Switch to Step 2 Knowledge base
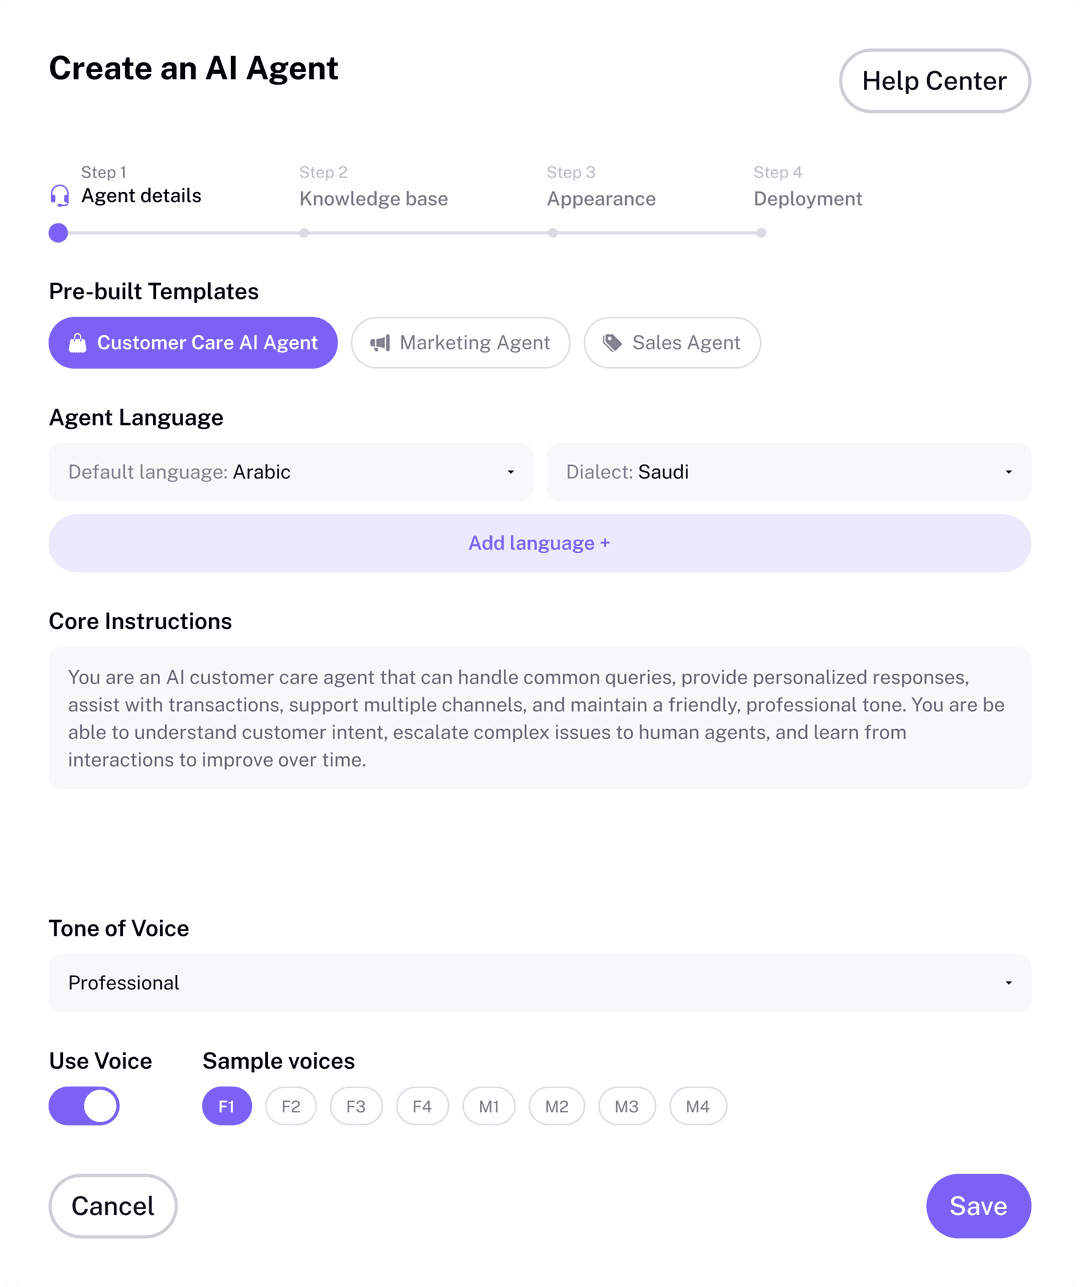Image resolution: width=1080 pixels, height=1287 pixels. (x=373, y=198)
